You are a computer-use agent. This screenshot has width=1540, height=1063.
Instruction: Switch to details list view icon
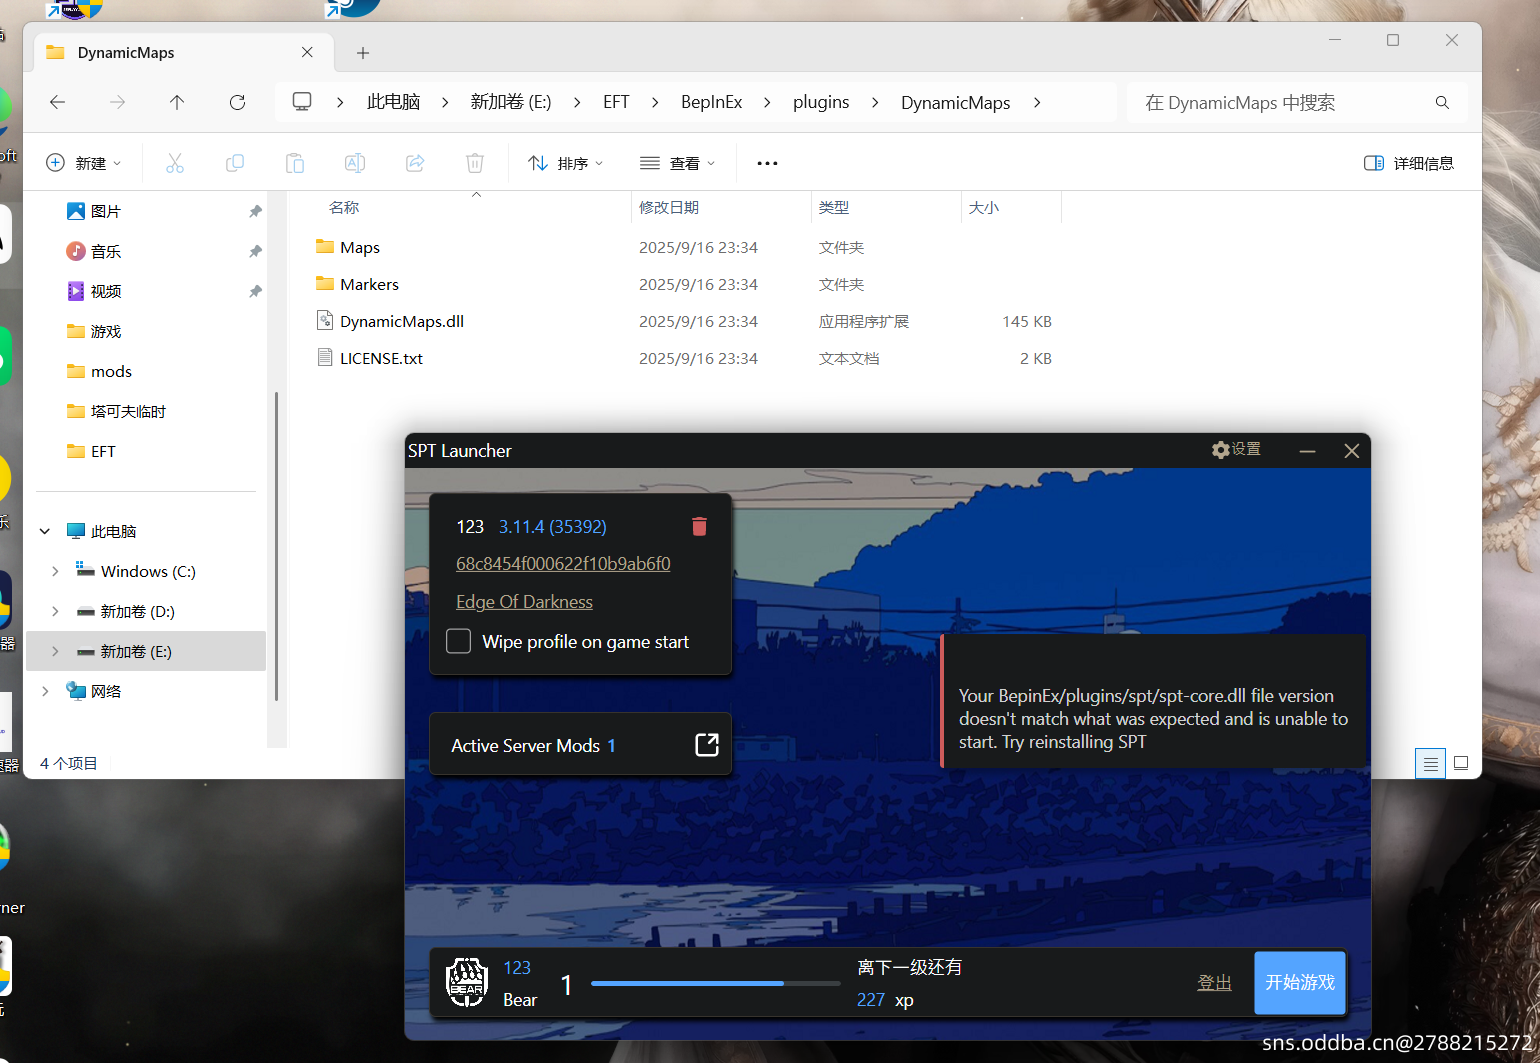pyautogui.click(x=1431, y=764)
